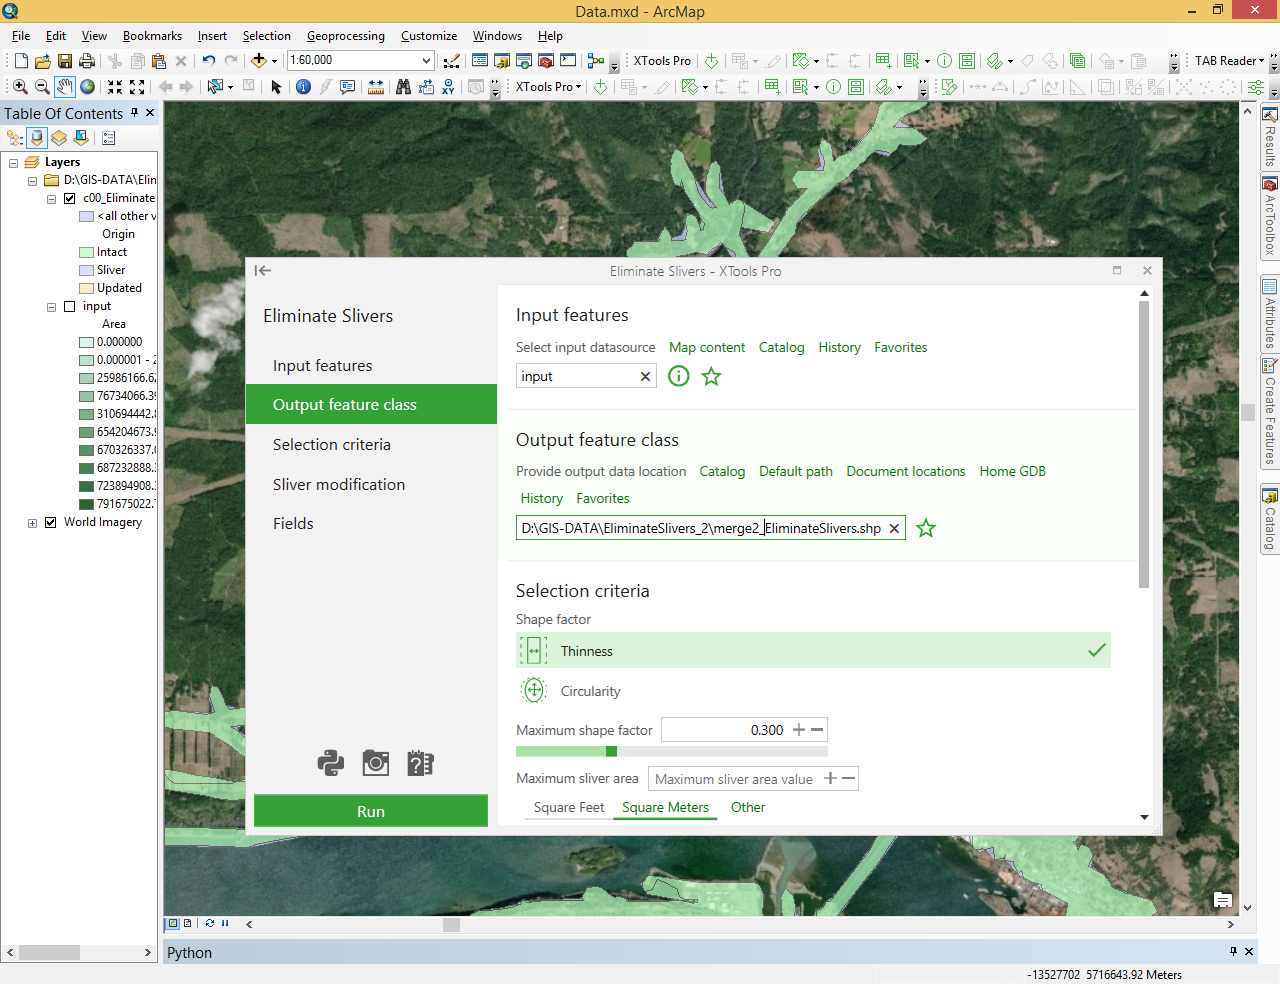Select the Zoom In tool
This screenshot has width=1280, height=984.
20,87
